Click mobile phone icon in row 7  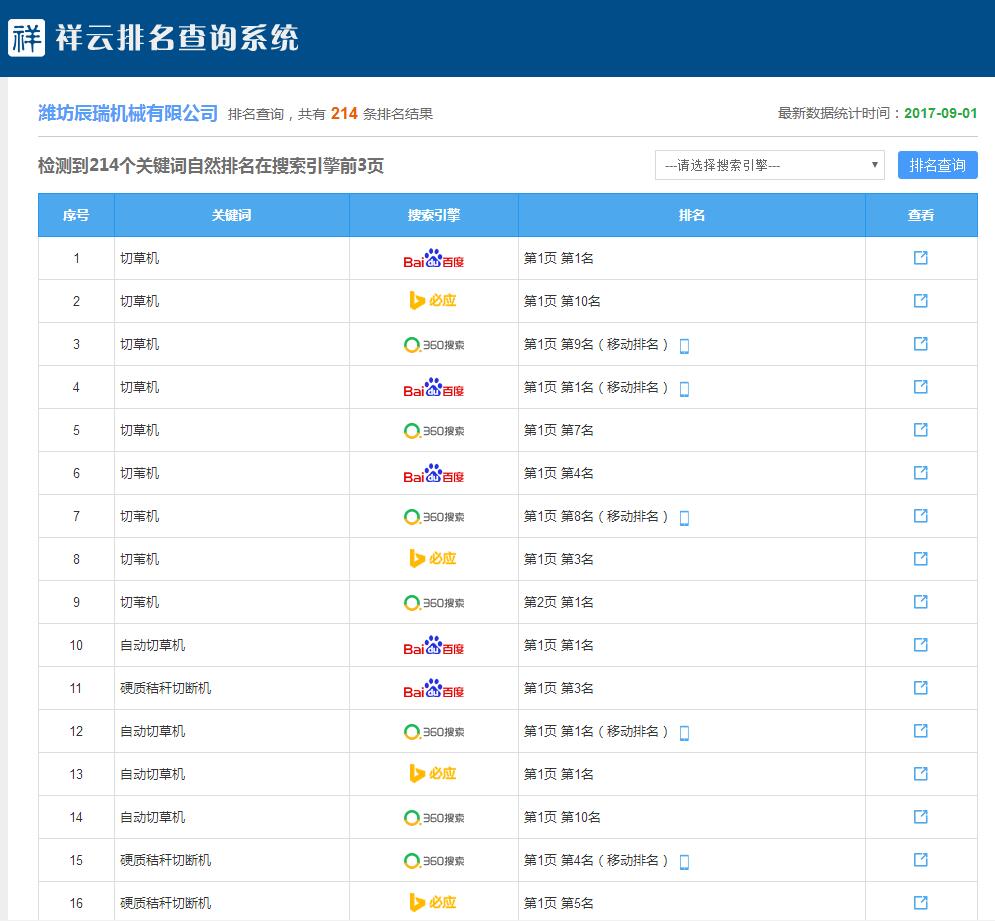coord(684,518)
